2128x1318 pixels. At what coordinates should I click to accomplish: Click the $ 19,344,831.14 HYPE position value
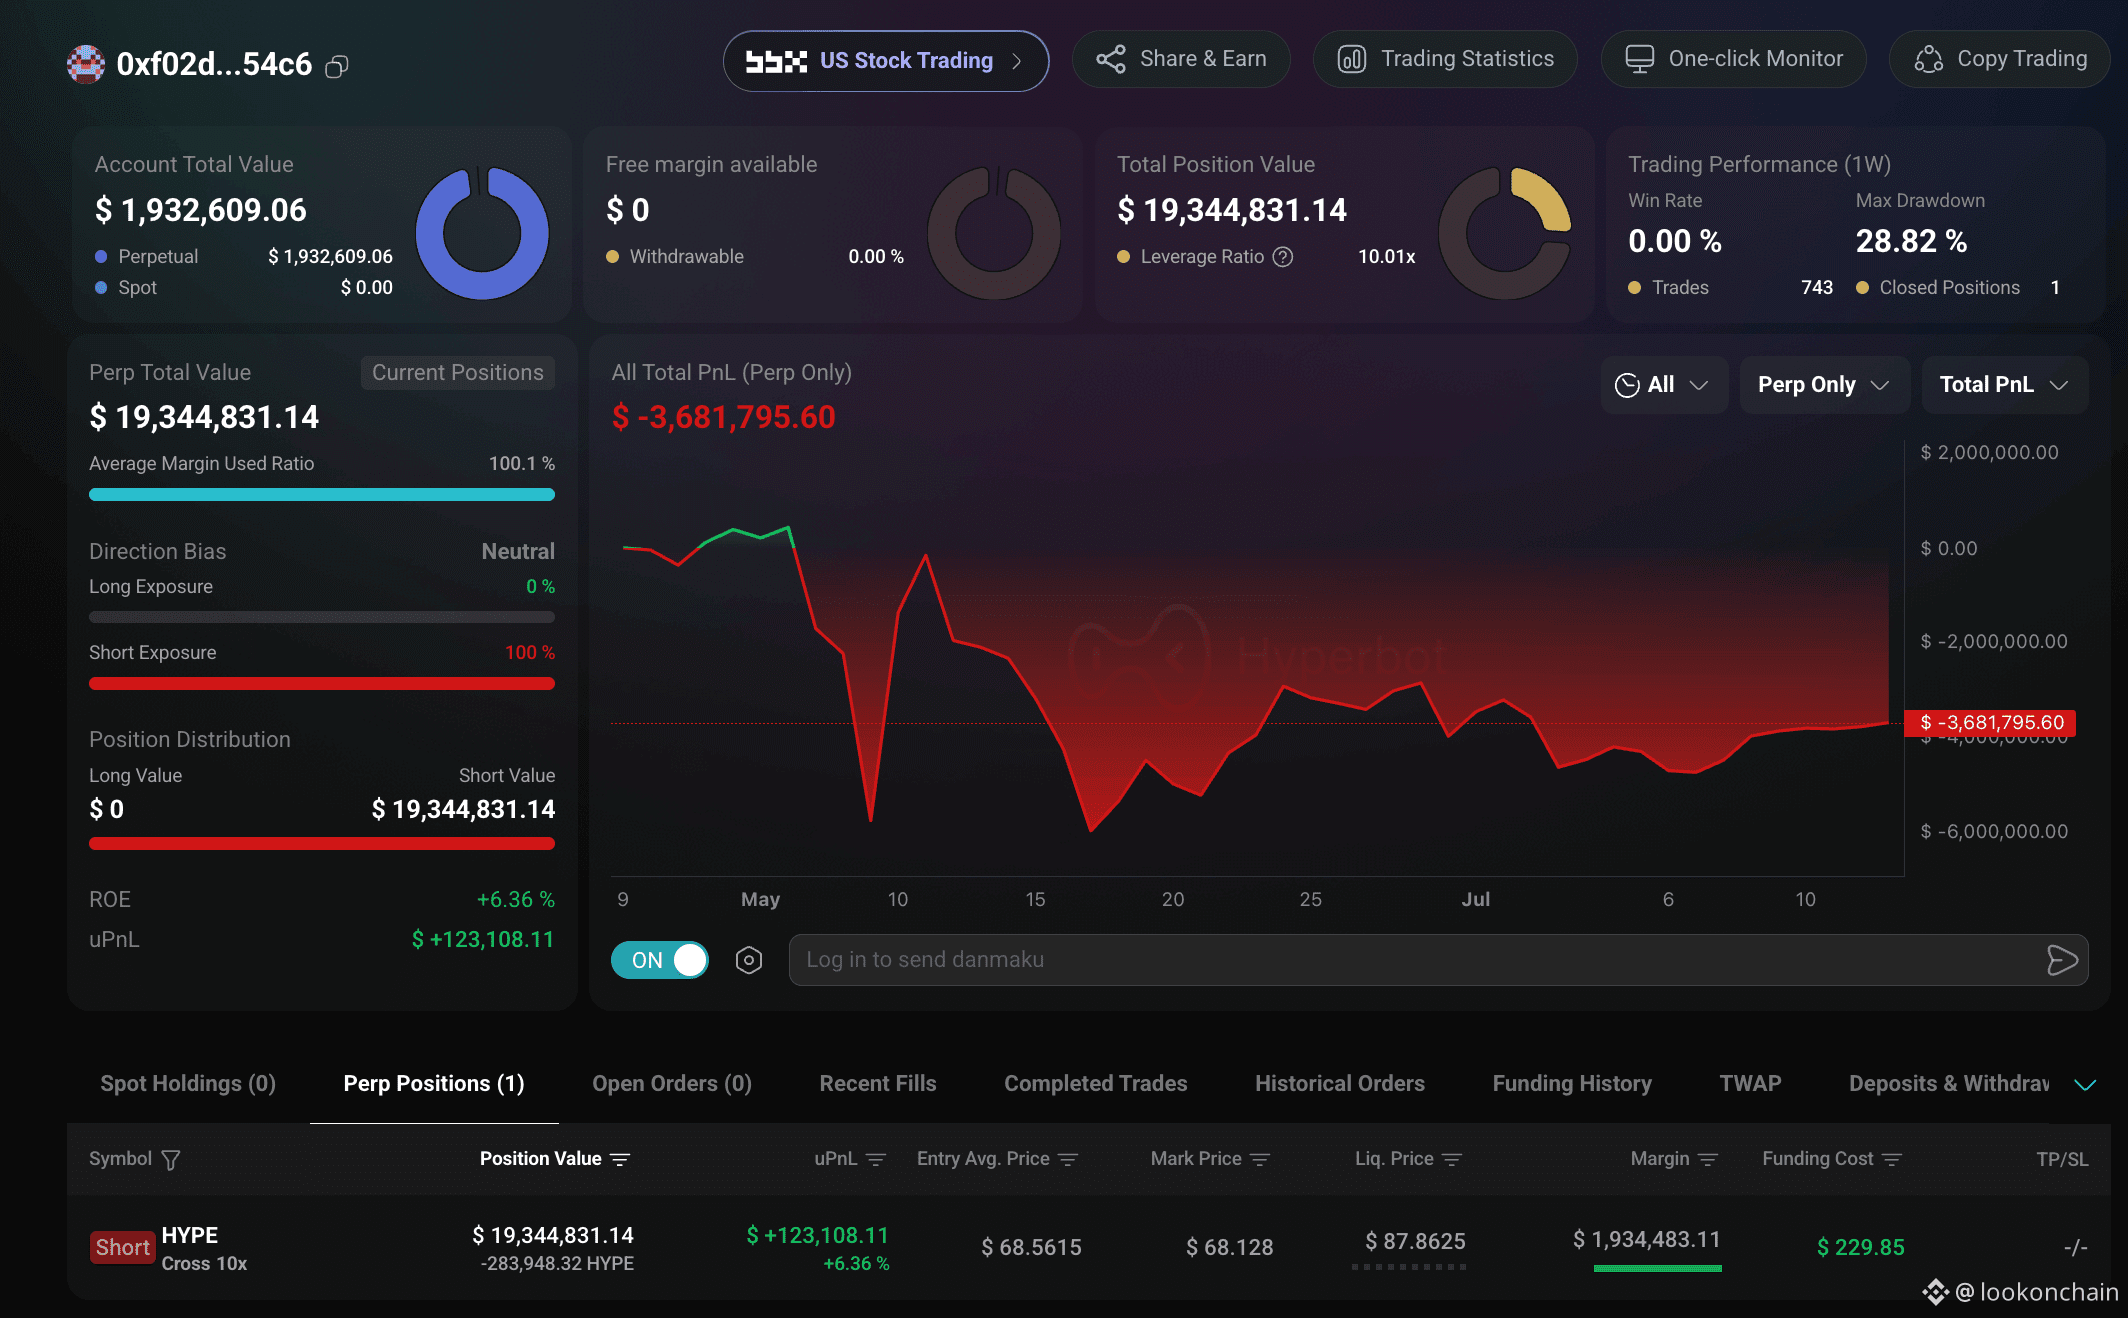[553, 1236]
